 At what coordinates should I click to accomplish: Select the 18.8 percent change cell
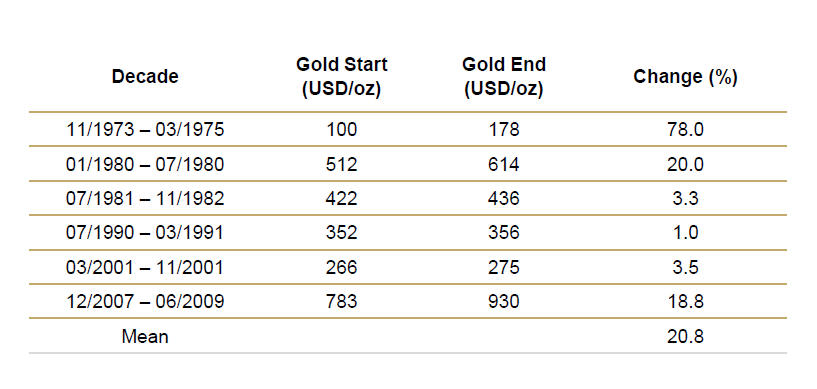(685, 302)
